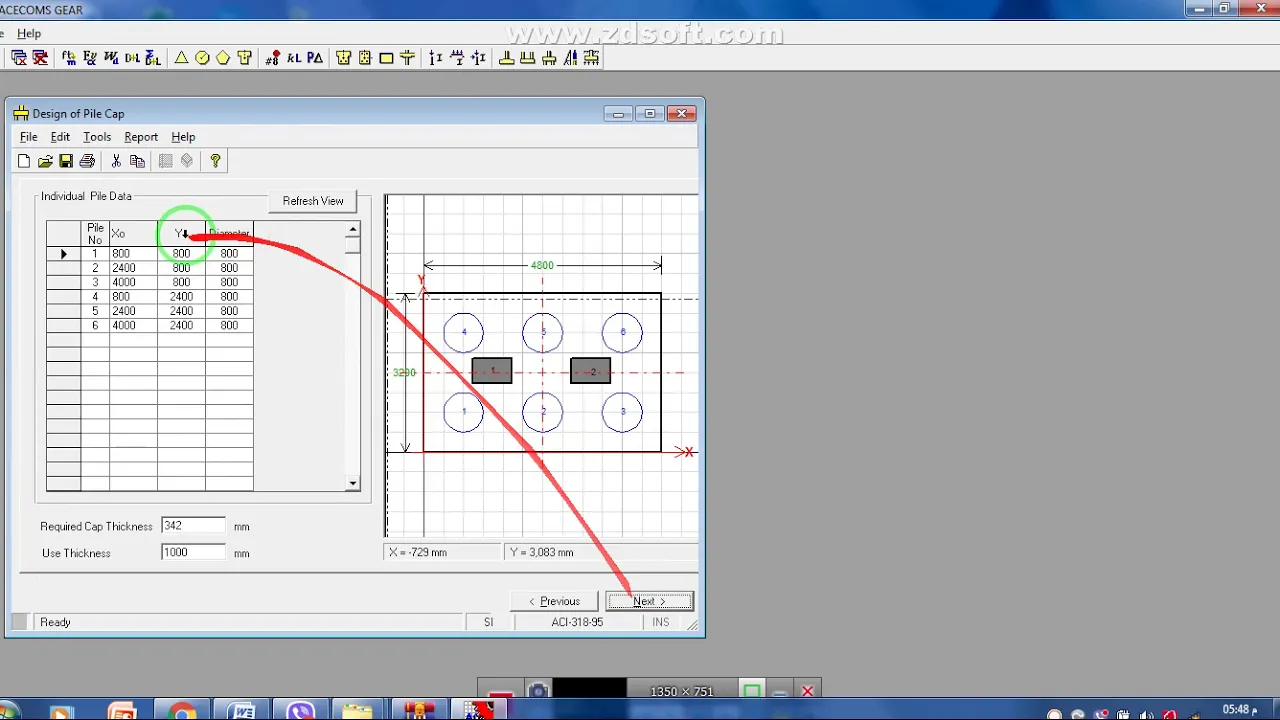Open the File menu in Pile Cap window
The height and width of the screenshot is (720, 1280).
point(29,137)
